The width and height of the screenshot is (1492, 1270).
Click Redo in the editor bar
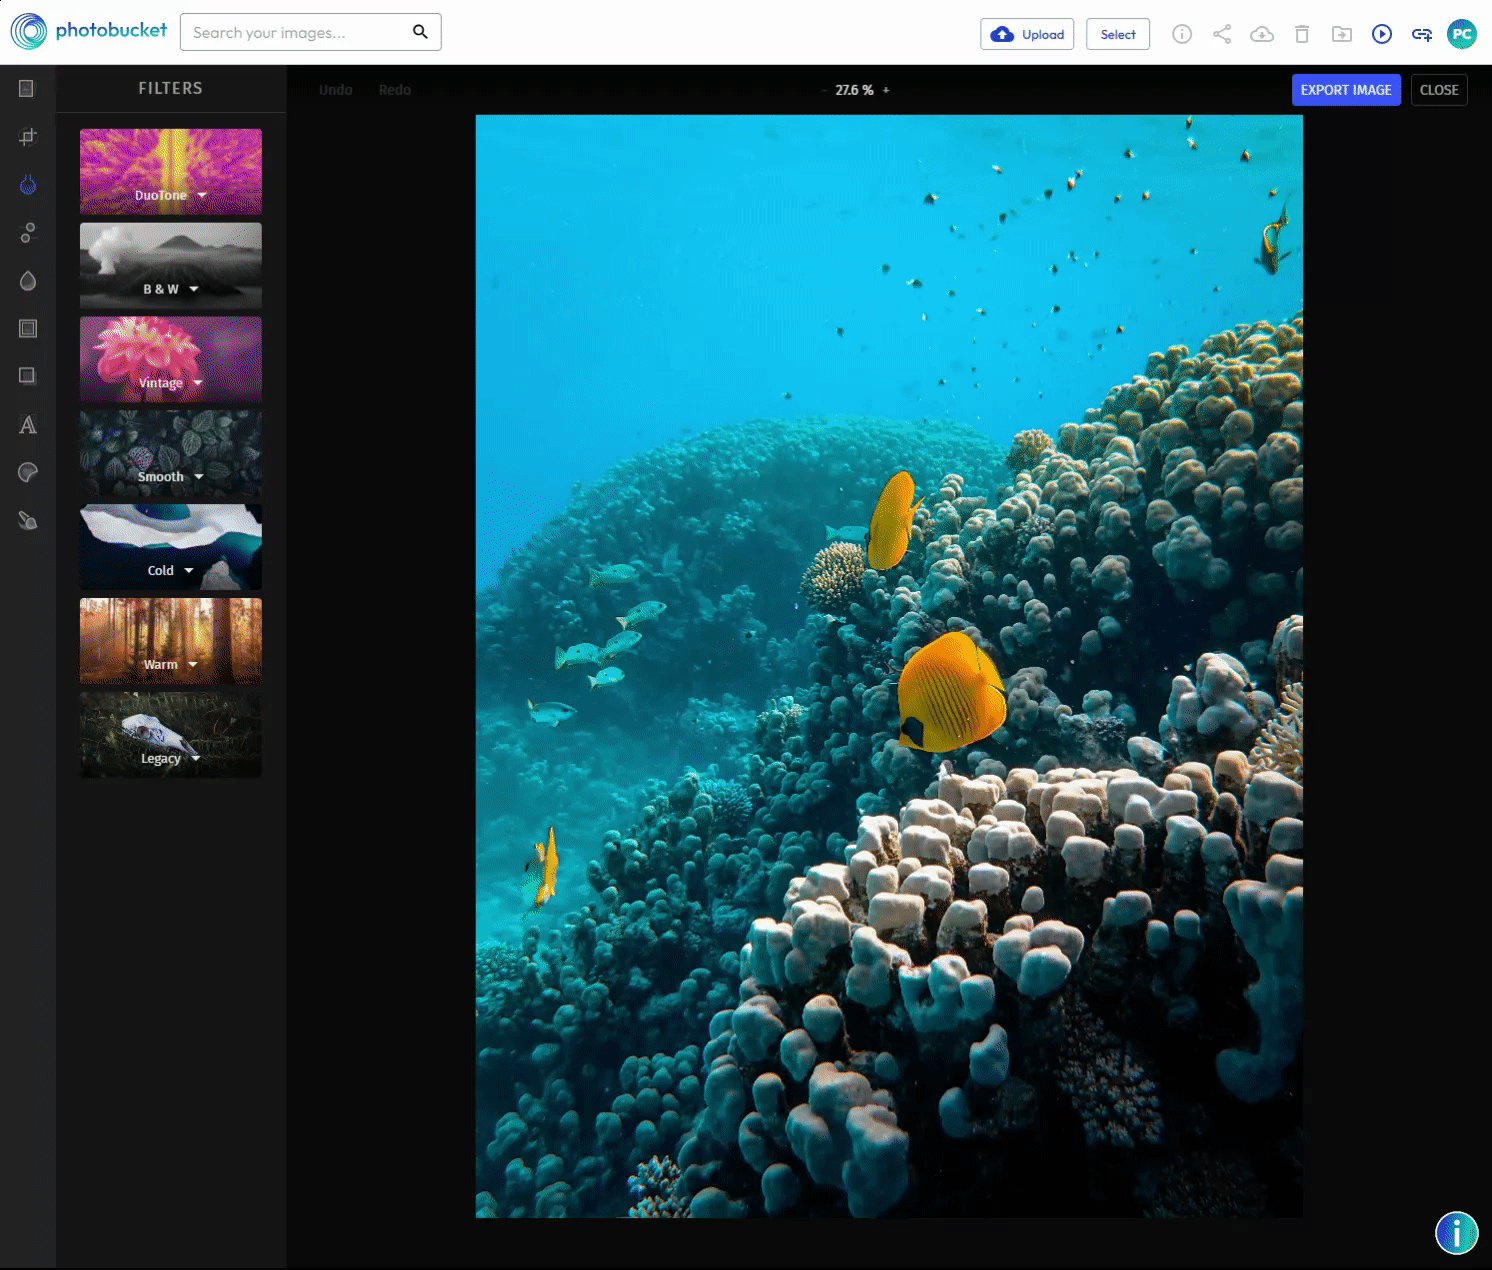point(395,90)
